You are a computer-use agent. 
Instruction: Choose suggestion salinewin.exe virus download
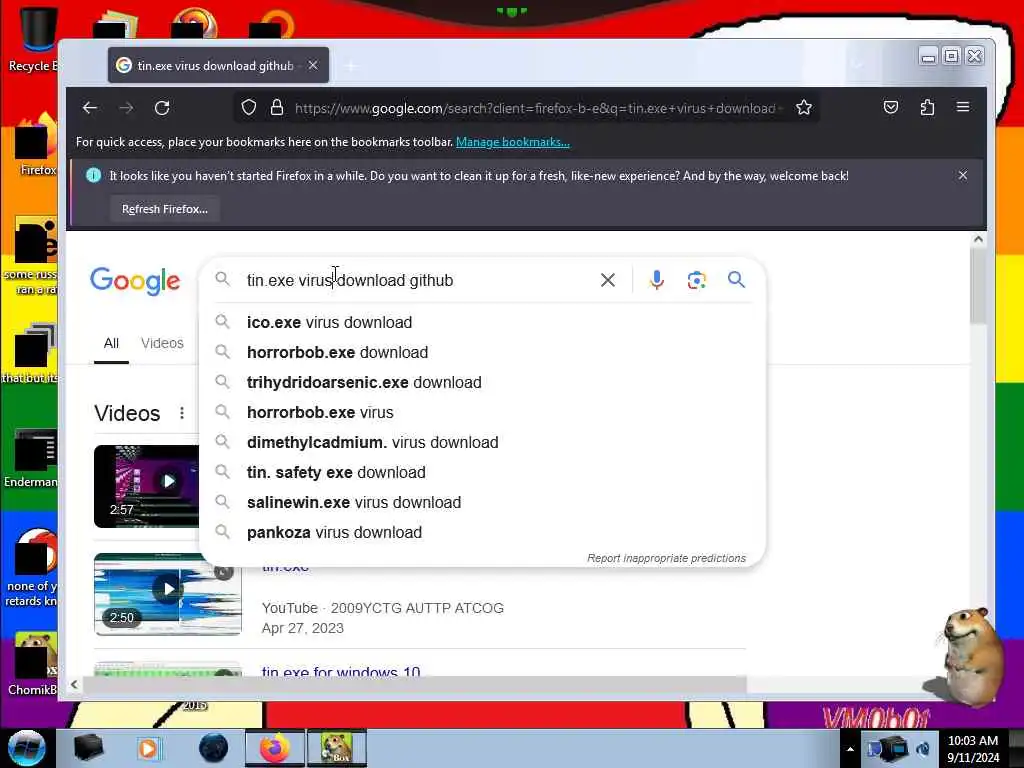pos(481,503)
